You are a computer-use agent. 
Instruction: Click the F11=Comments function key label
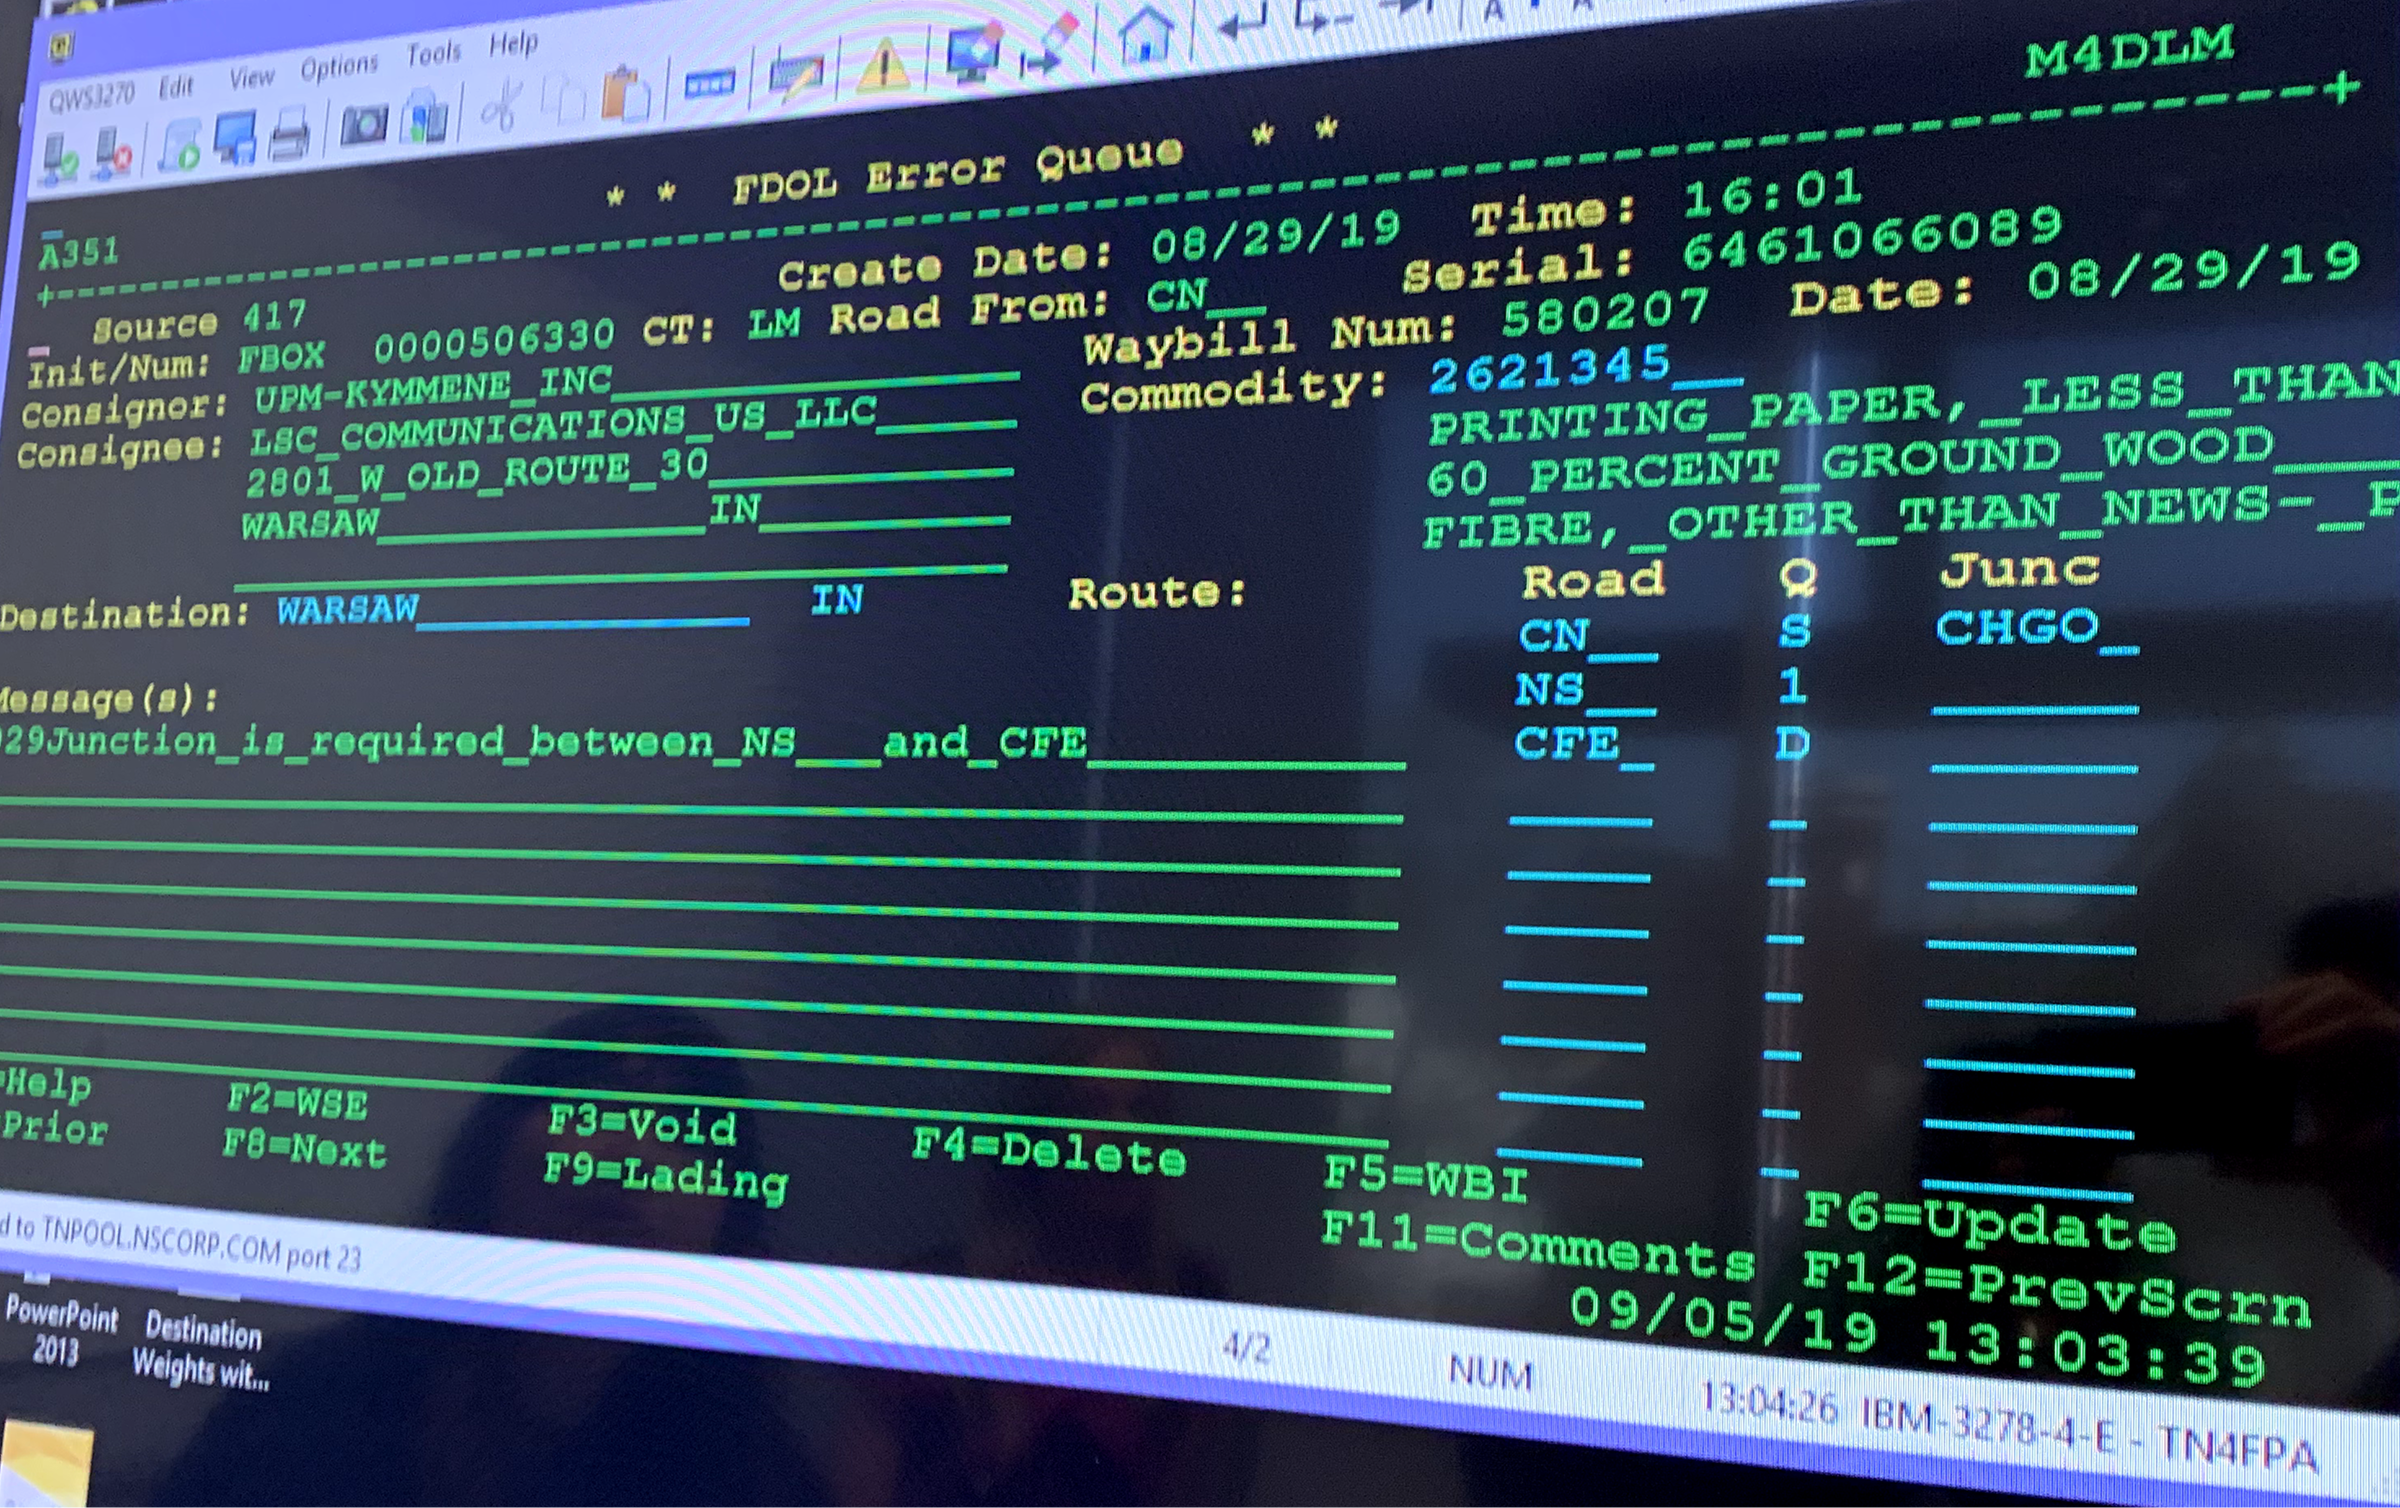tap(1538, 1246)
